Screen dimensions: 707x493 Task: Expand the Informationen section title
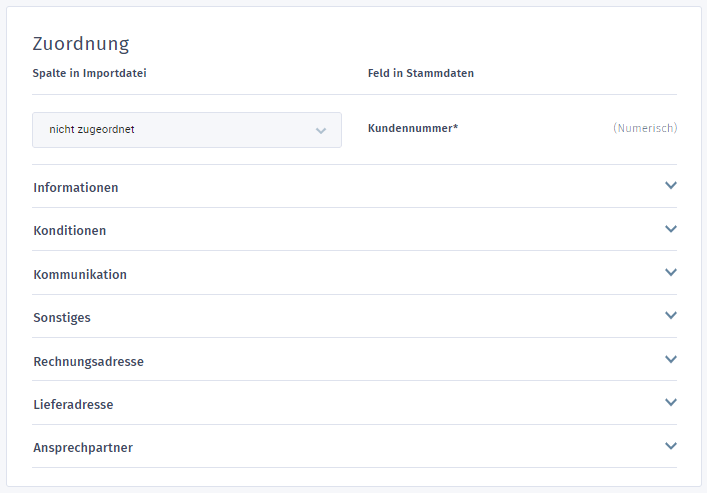pos(76,188)
